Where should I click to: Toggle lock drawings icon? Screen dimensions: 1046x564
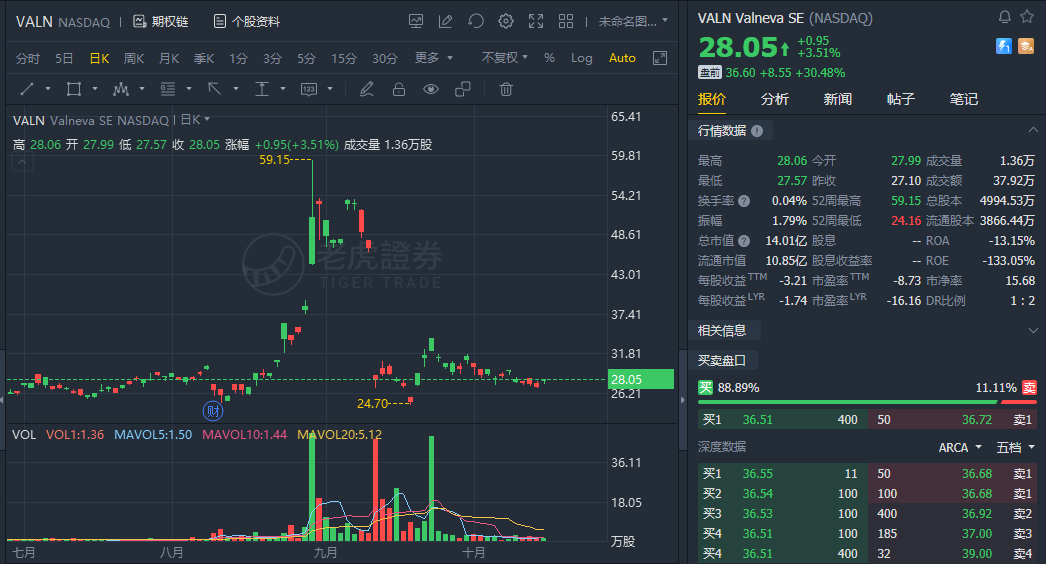tap(399, 89)
